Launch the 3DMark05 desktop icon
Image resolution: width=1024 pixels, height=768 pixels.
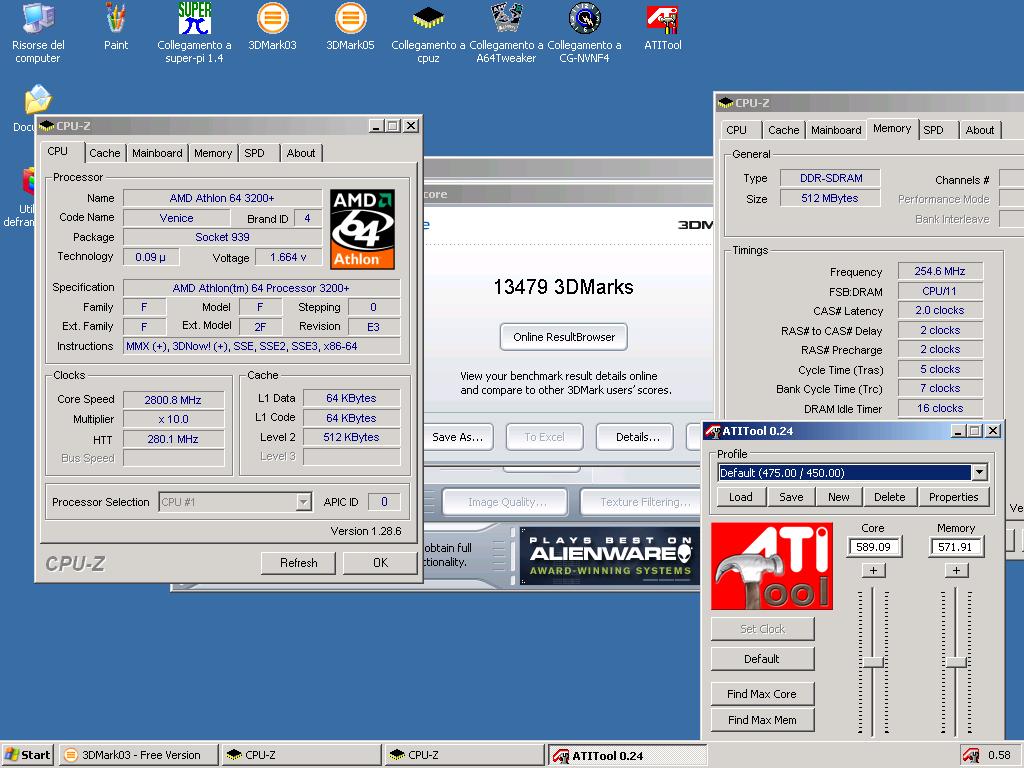coord(351,27)
